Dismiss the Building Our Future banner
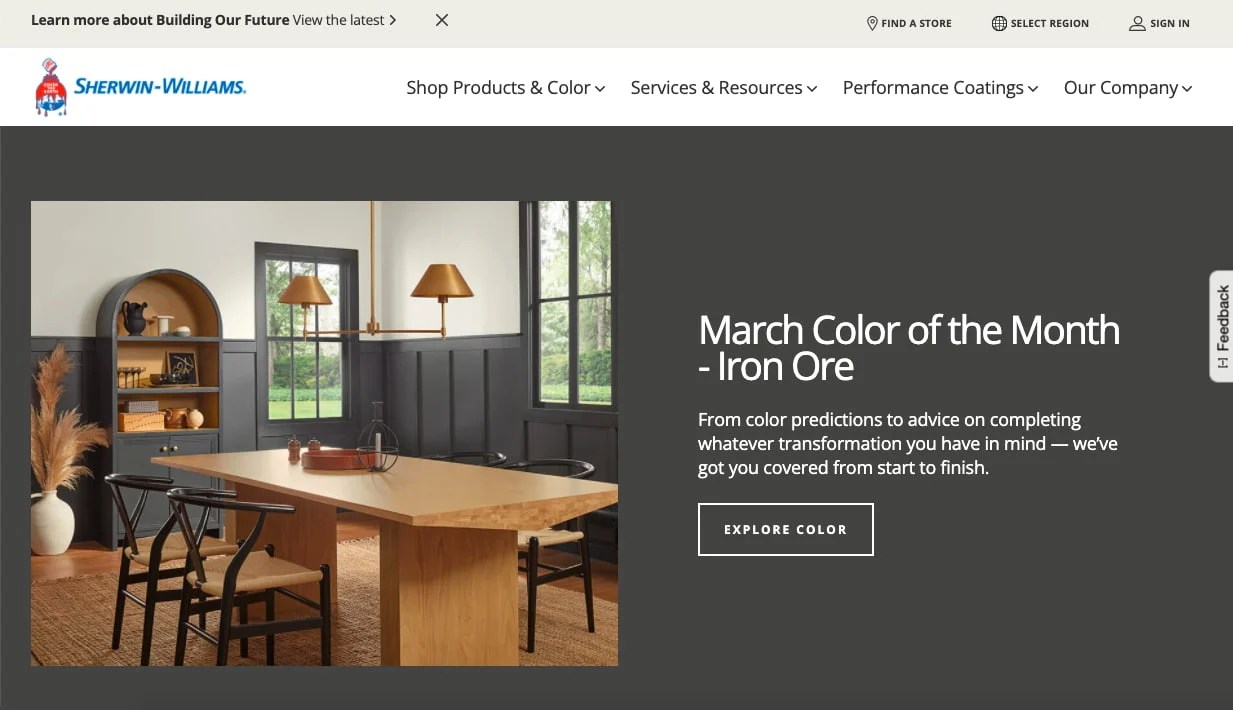The width and height of the screenshot is (1233, 710). (x=442, y=20)
